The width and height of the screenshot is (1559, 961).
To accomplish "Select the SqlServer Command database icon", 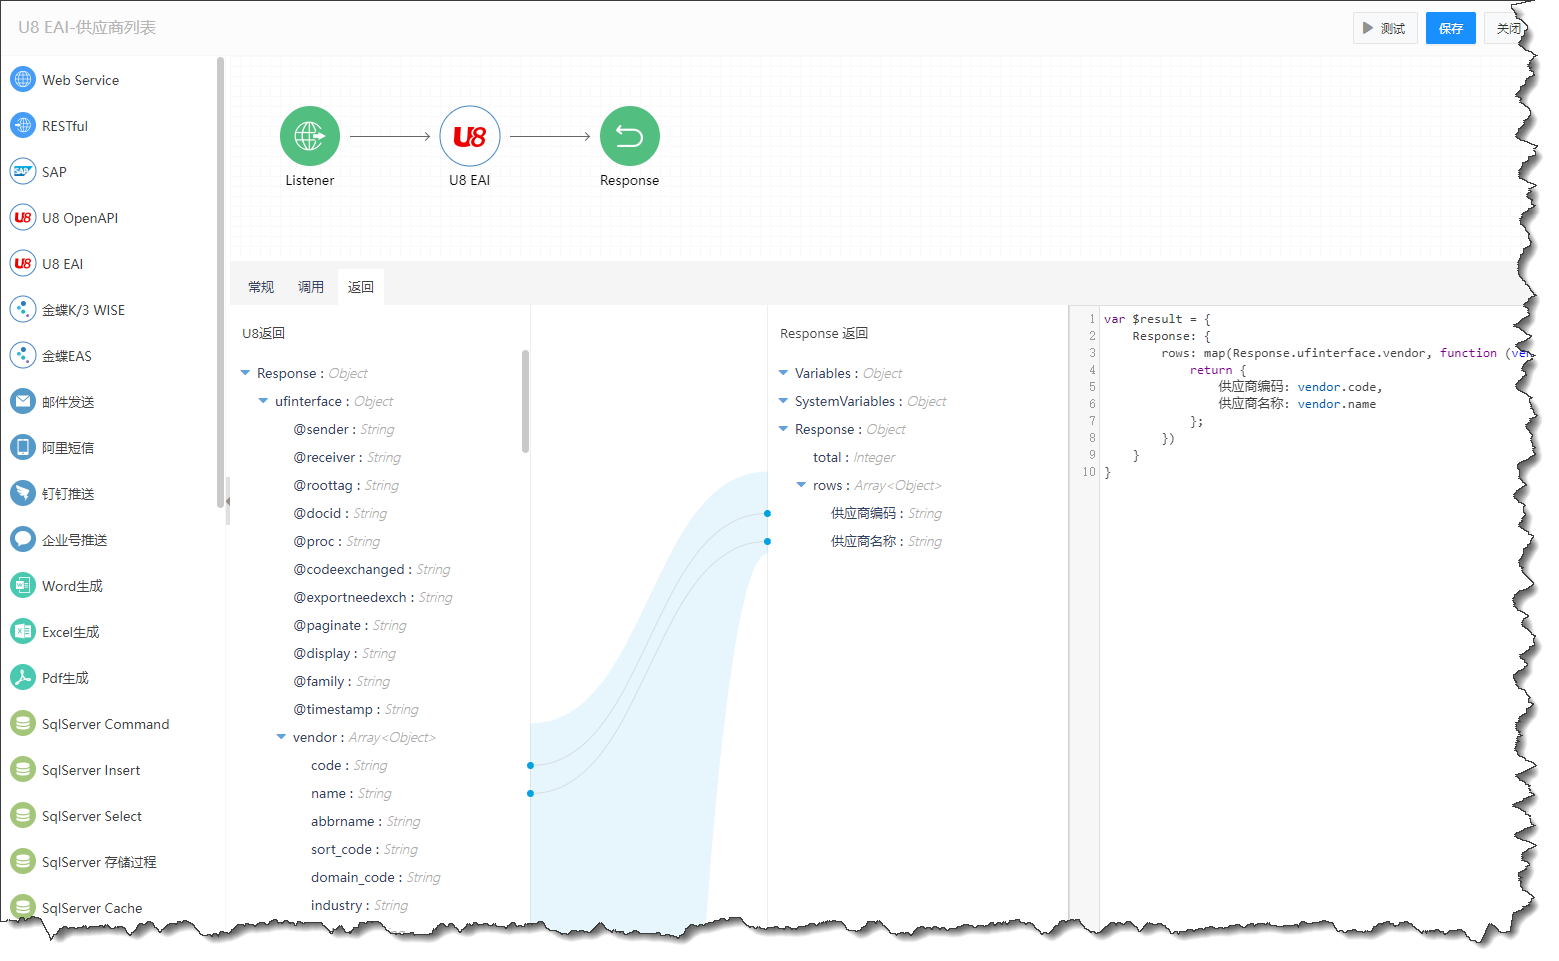I will 23,723.
